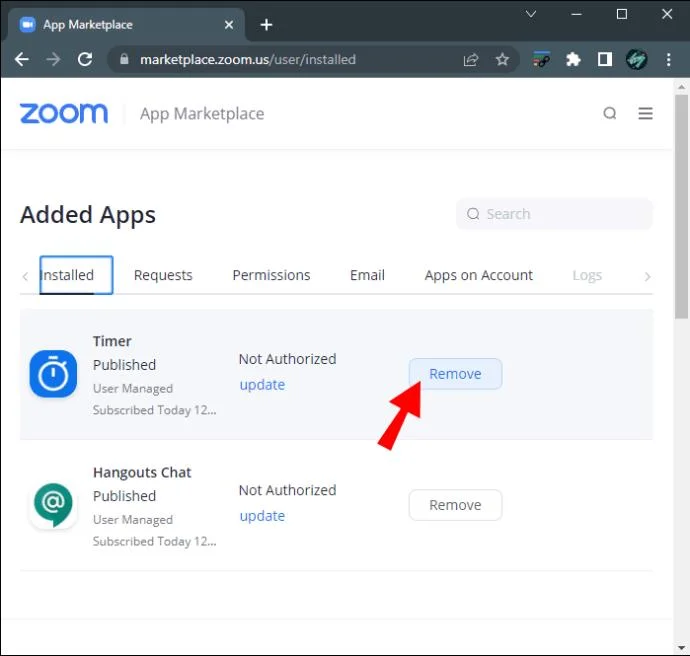Minimize the browser window
Viewport: 690px width, 656px height.
(576, 14)
